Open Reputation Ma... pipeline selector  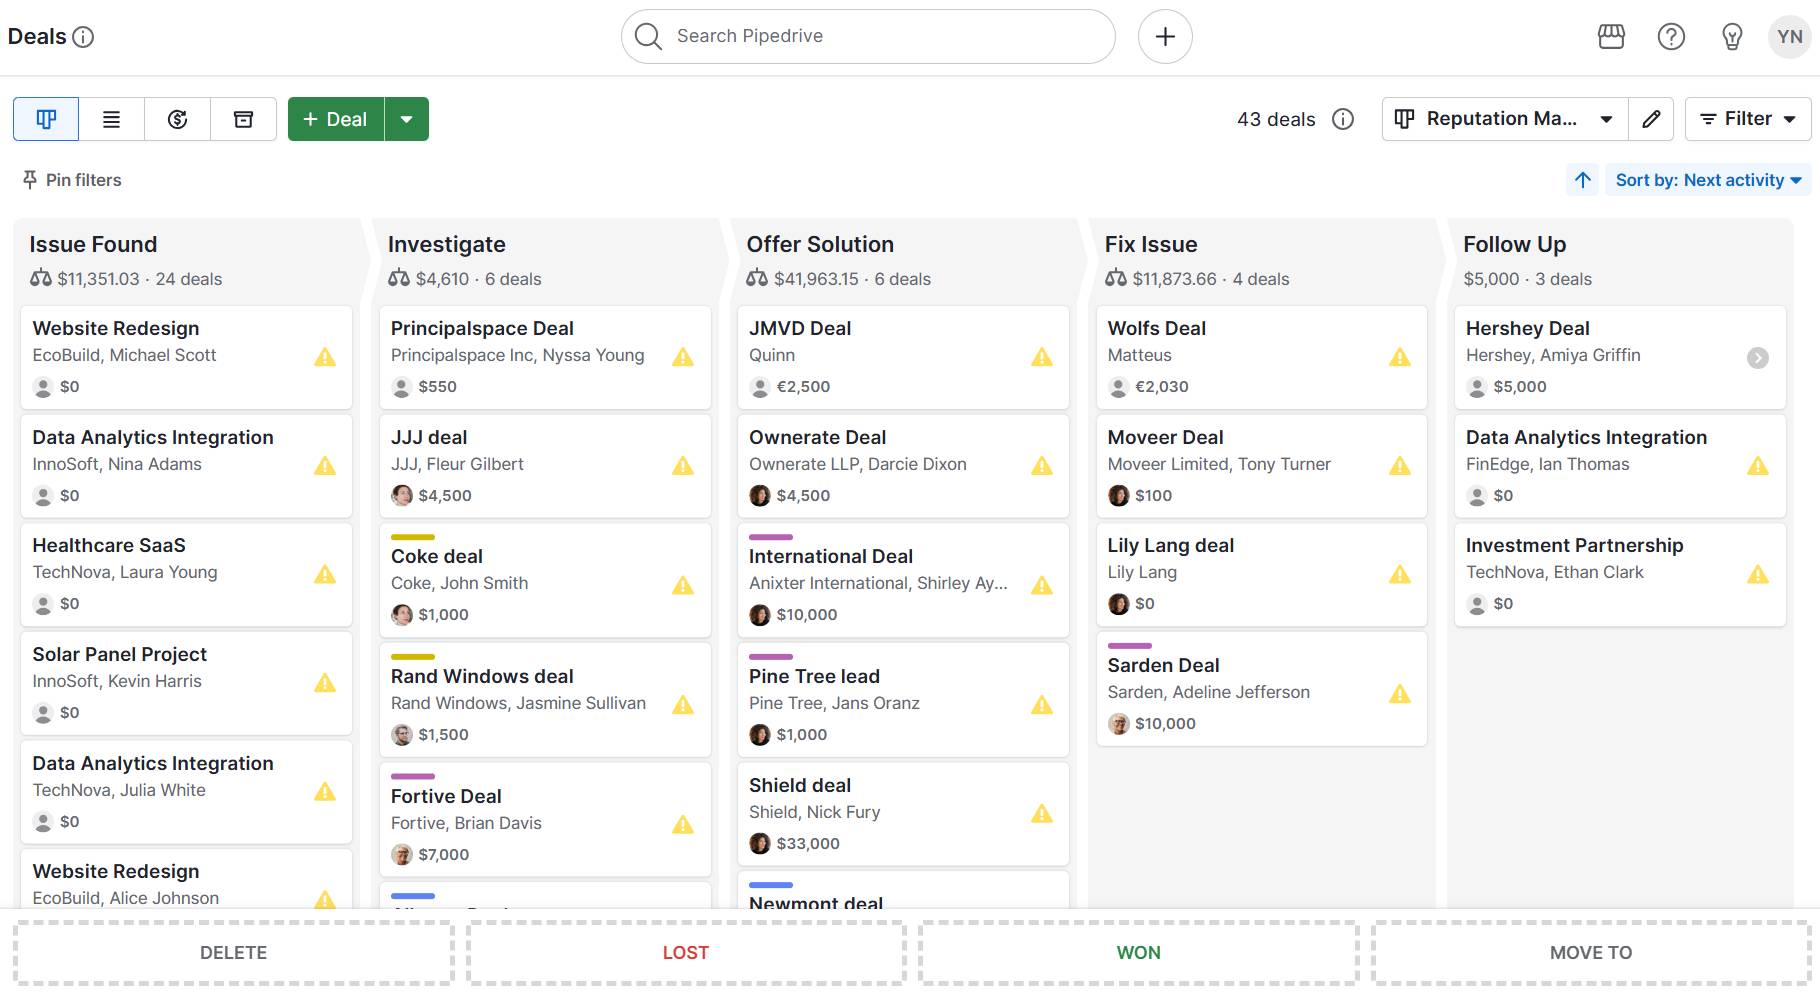click(x=1505, y=119)
